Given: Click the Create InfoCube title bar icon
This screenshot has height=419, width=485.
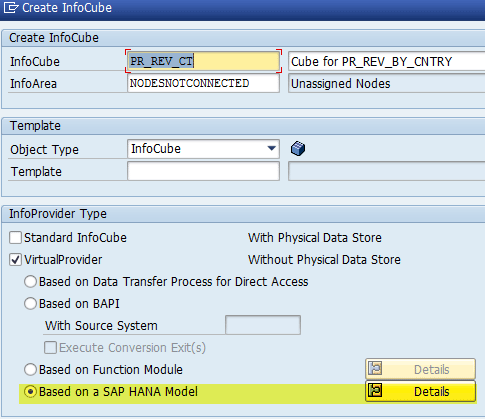Looking at the screenshot, I should (x=11, y=7).
